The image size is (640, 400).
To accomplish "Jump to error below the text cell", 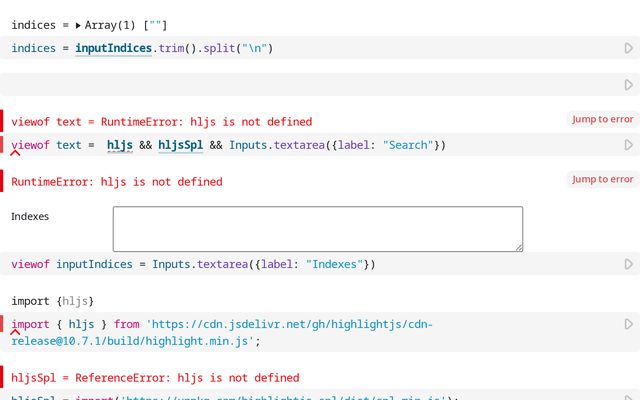I will point(602,179).
